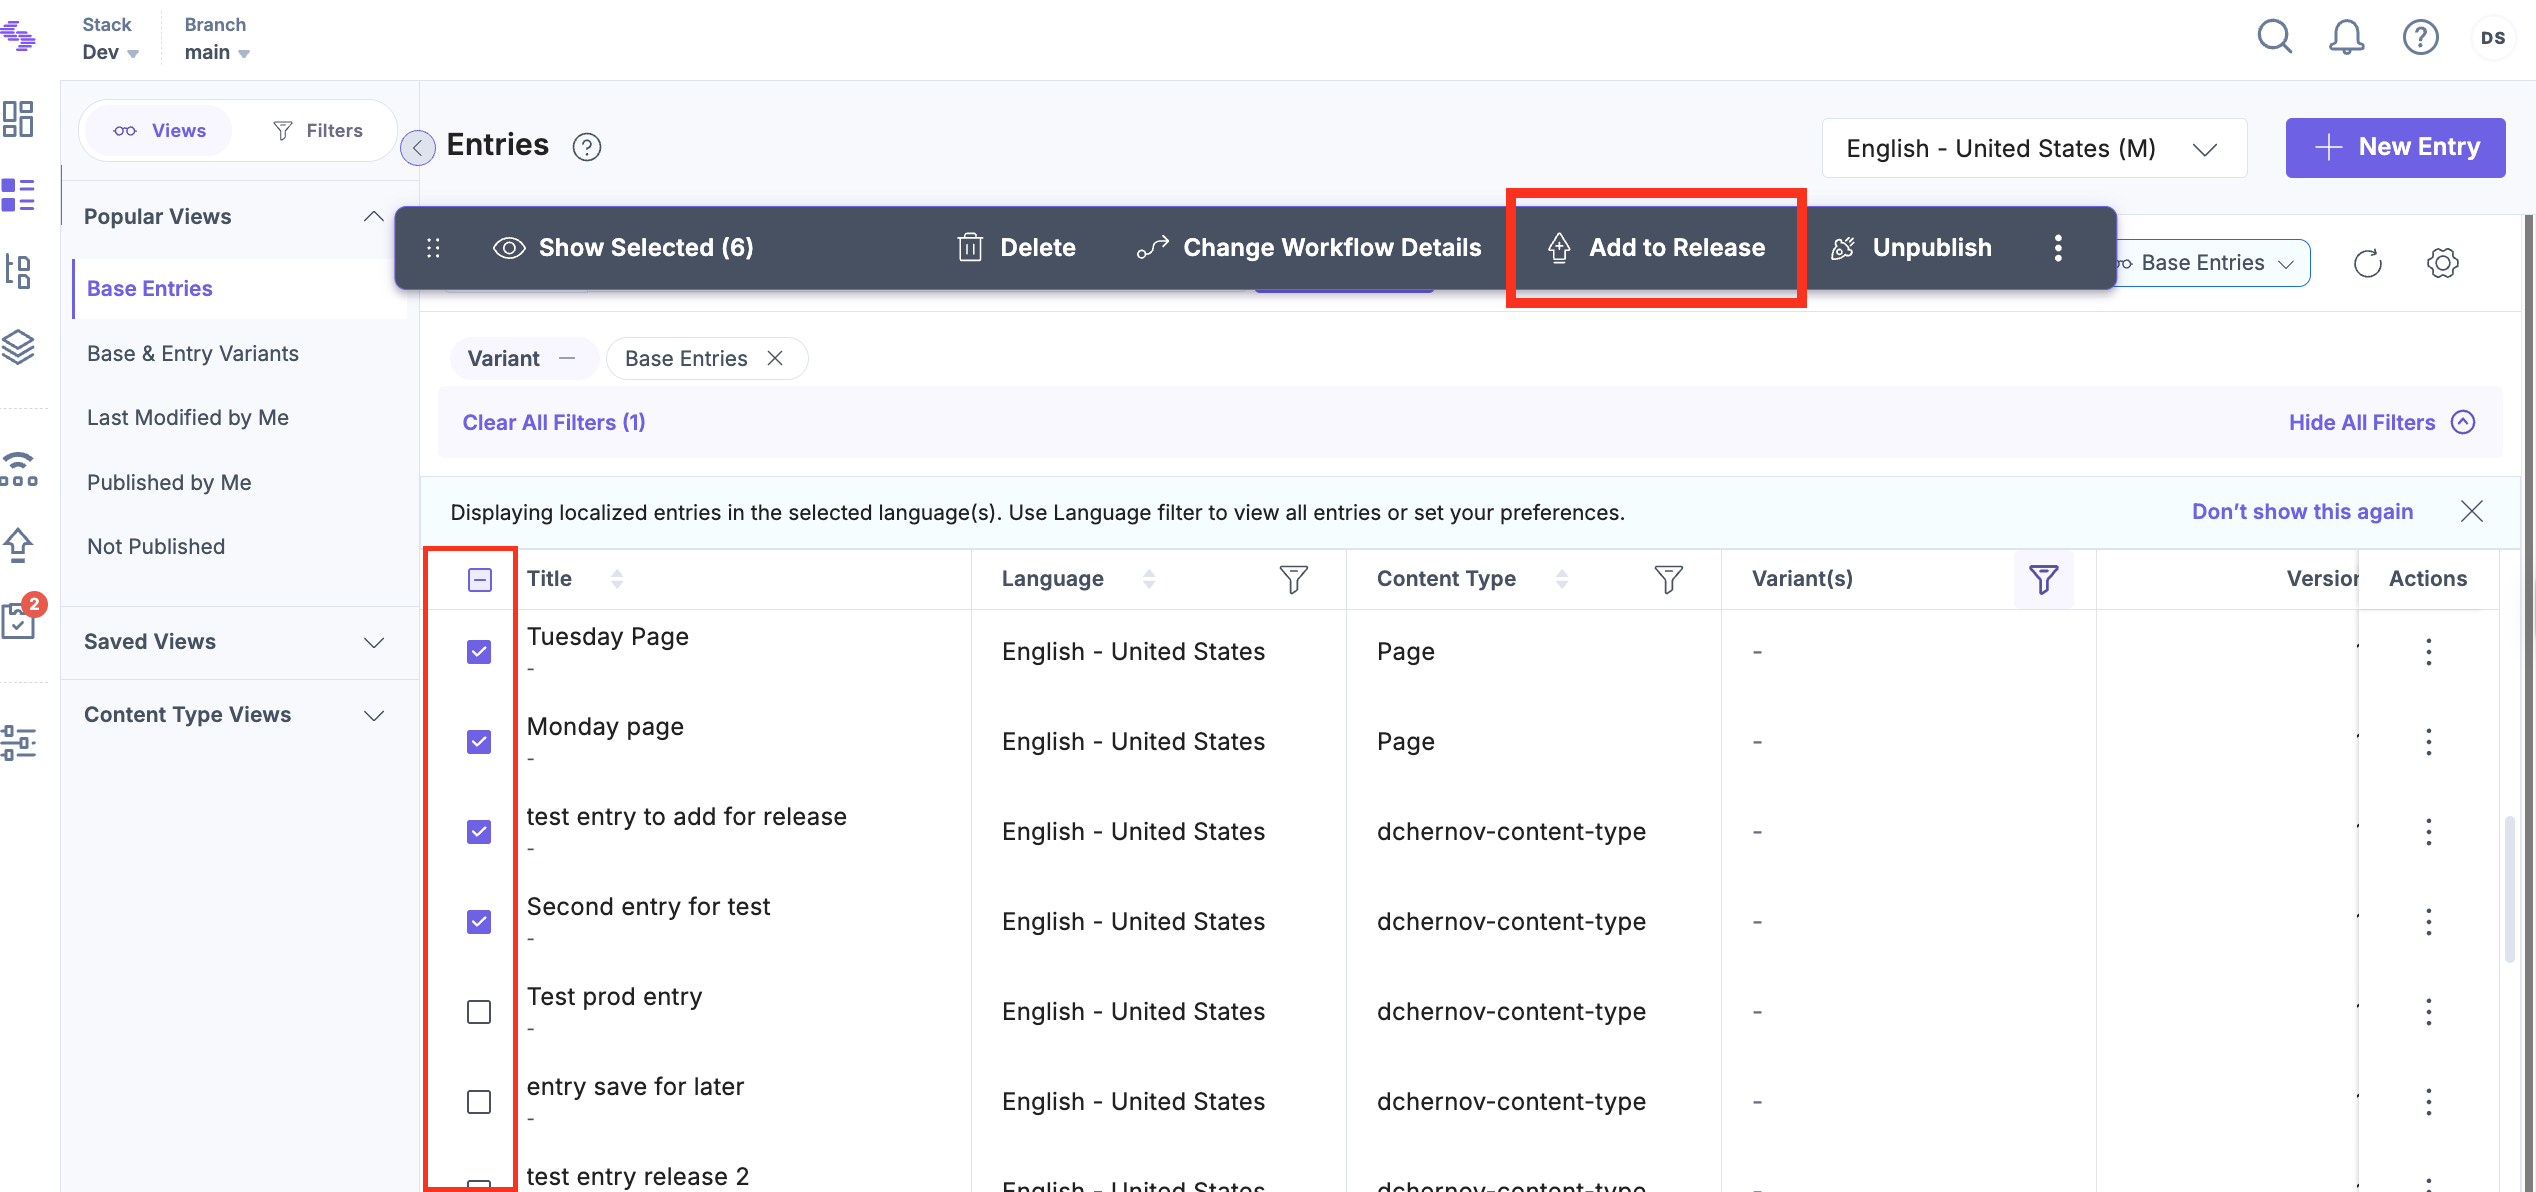
Task: Switch to the Filters tab
Action: pos(318,131)
